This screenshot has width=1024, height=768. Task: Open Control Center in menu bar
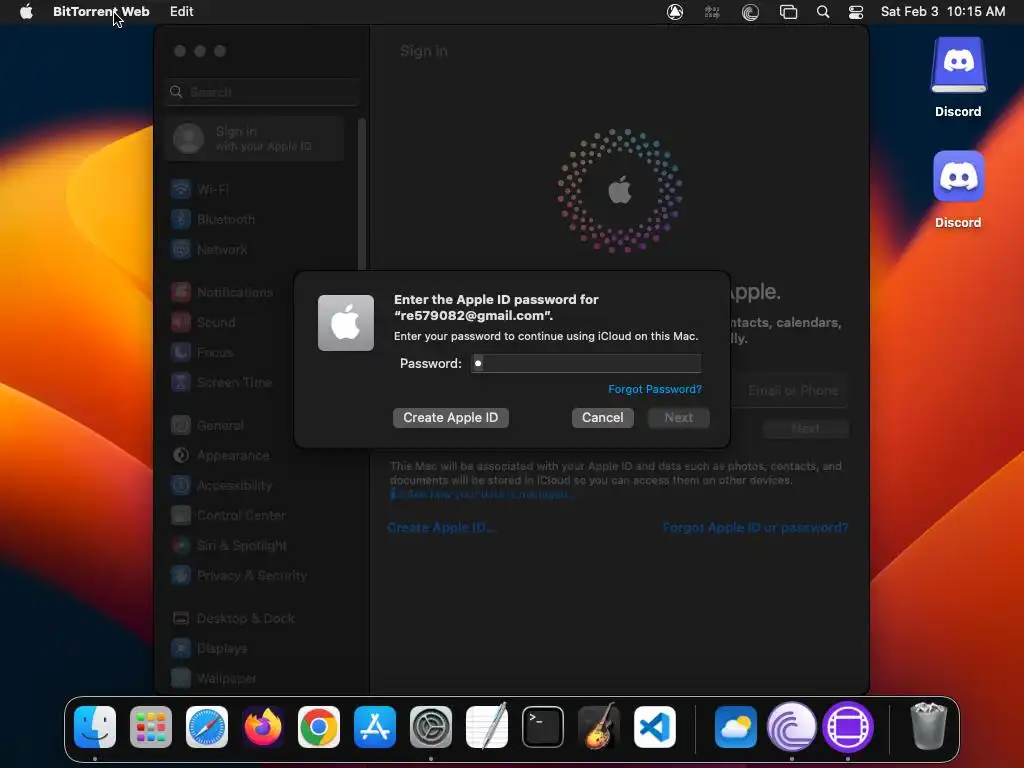856,12
